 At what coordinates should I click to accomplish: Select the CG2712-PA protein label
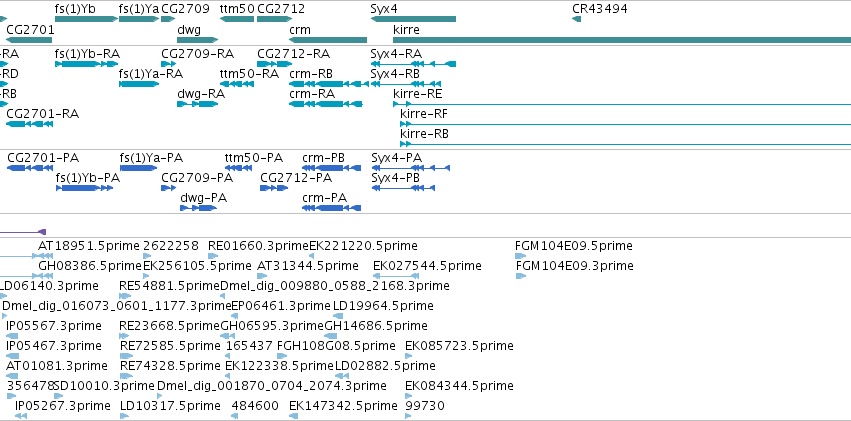[296, 178]
